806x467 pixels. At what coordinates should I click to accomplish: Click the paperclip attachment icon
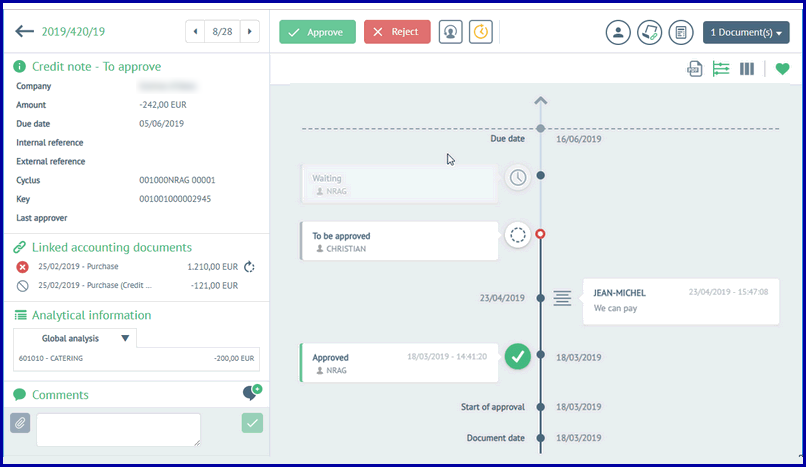point(21,423)
